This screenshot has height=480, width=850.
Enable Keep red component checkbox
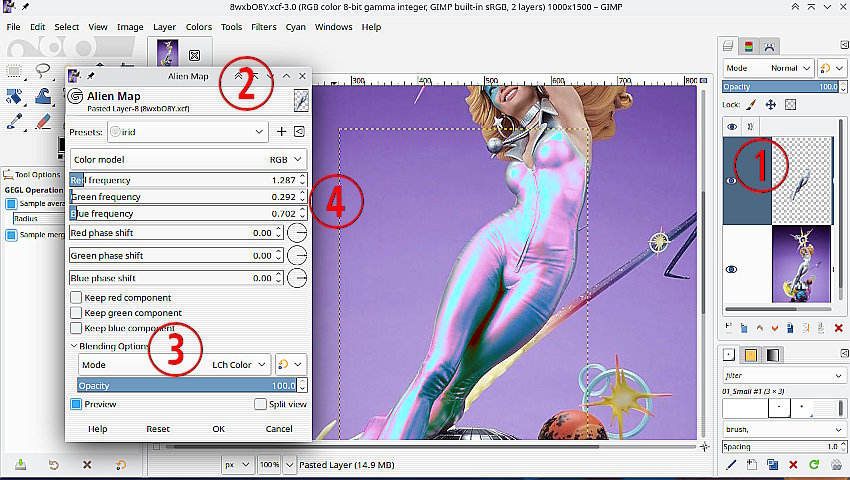[76, 297]
